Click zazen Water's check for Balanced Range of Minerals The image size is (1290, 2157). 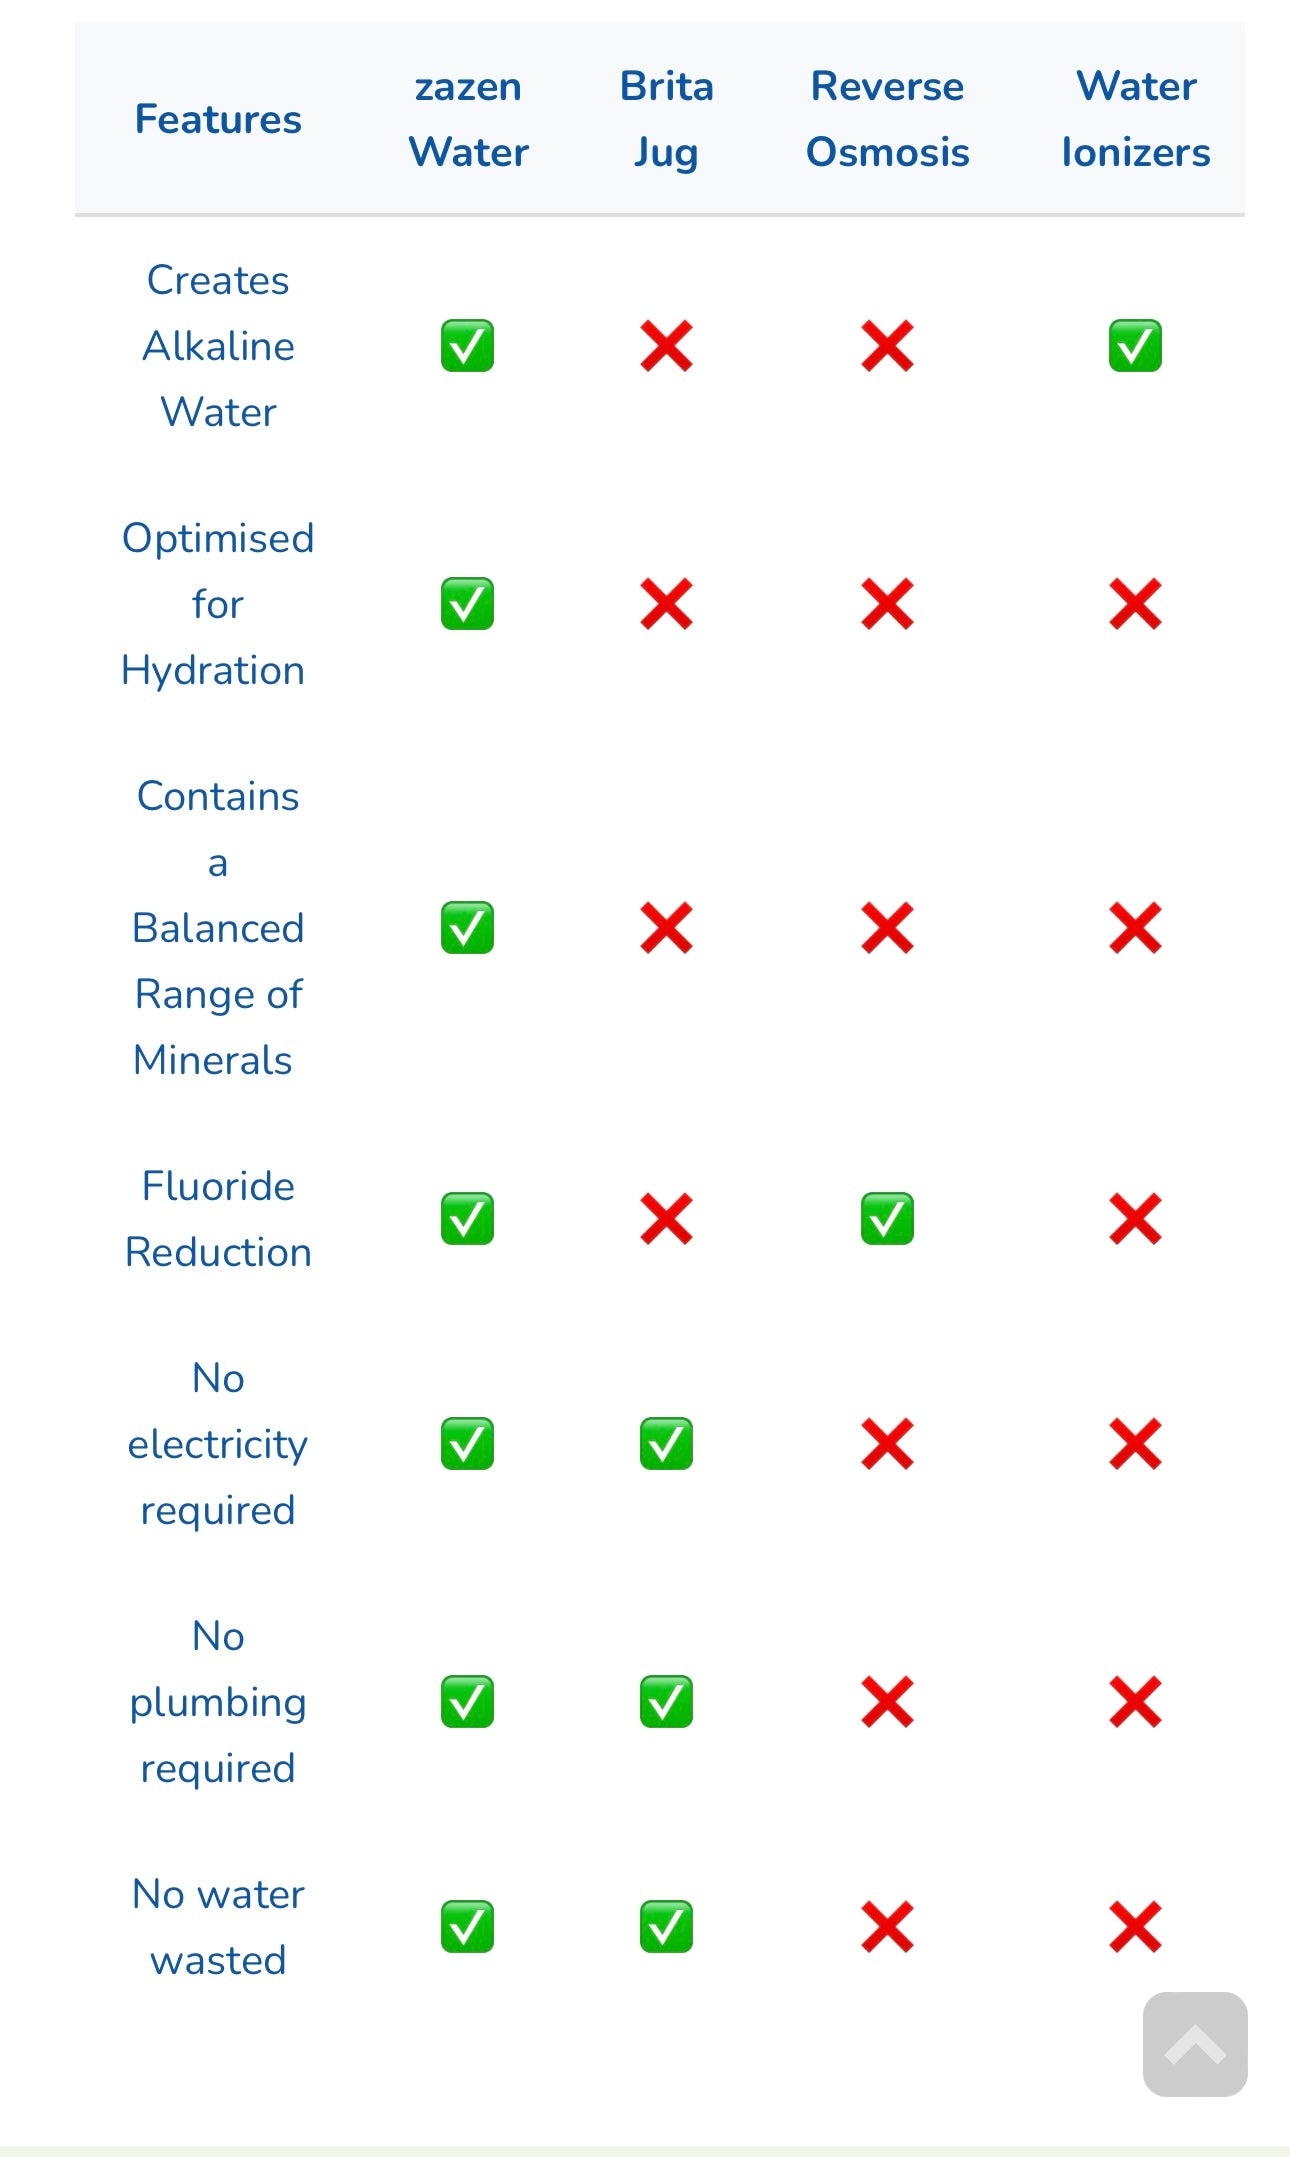tap(467, 927)
